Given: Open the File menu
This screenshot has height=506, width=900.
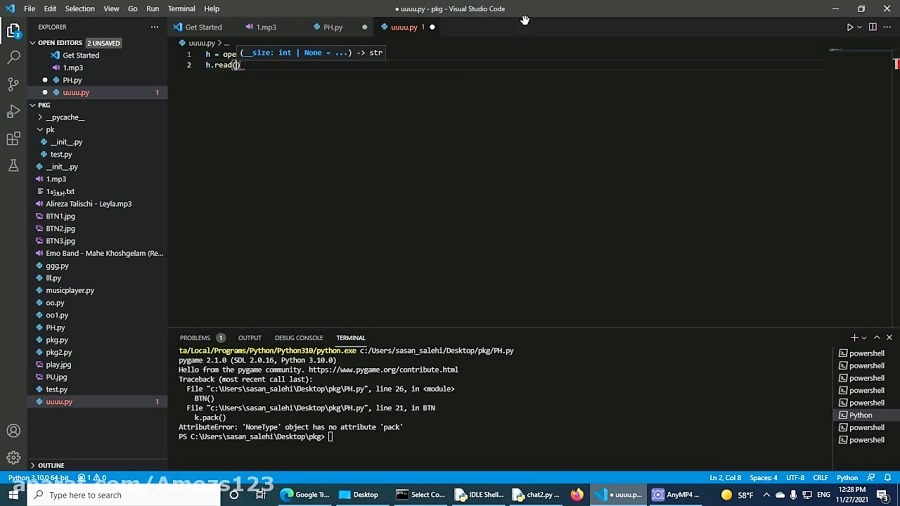Looking at the screenshot, I should click(29, 9).
